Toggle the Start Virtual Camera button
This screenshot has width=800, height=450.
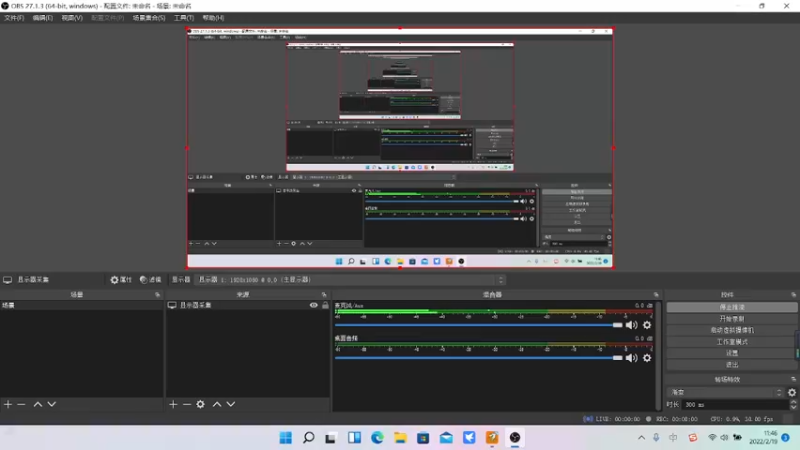pos(732,330)
